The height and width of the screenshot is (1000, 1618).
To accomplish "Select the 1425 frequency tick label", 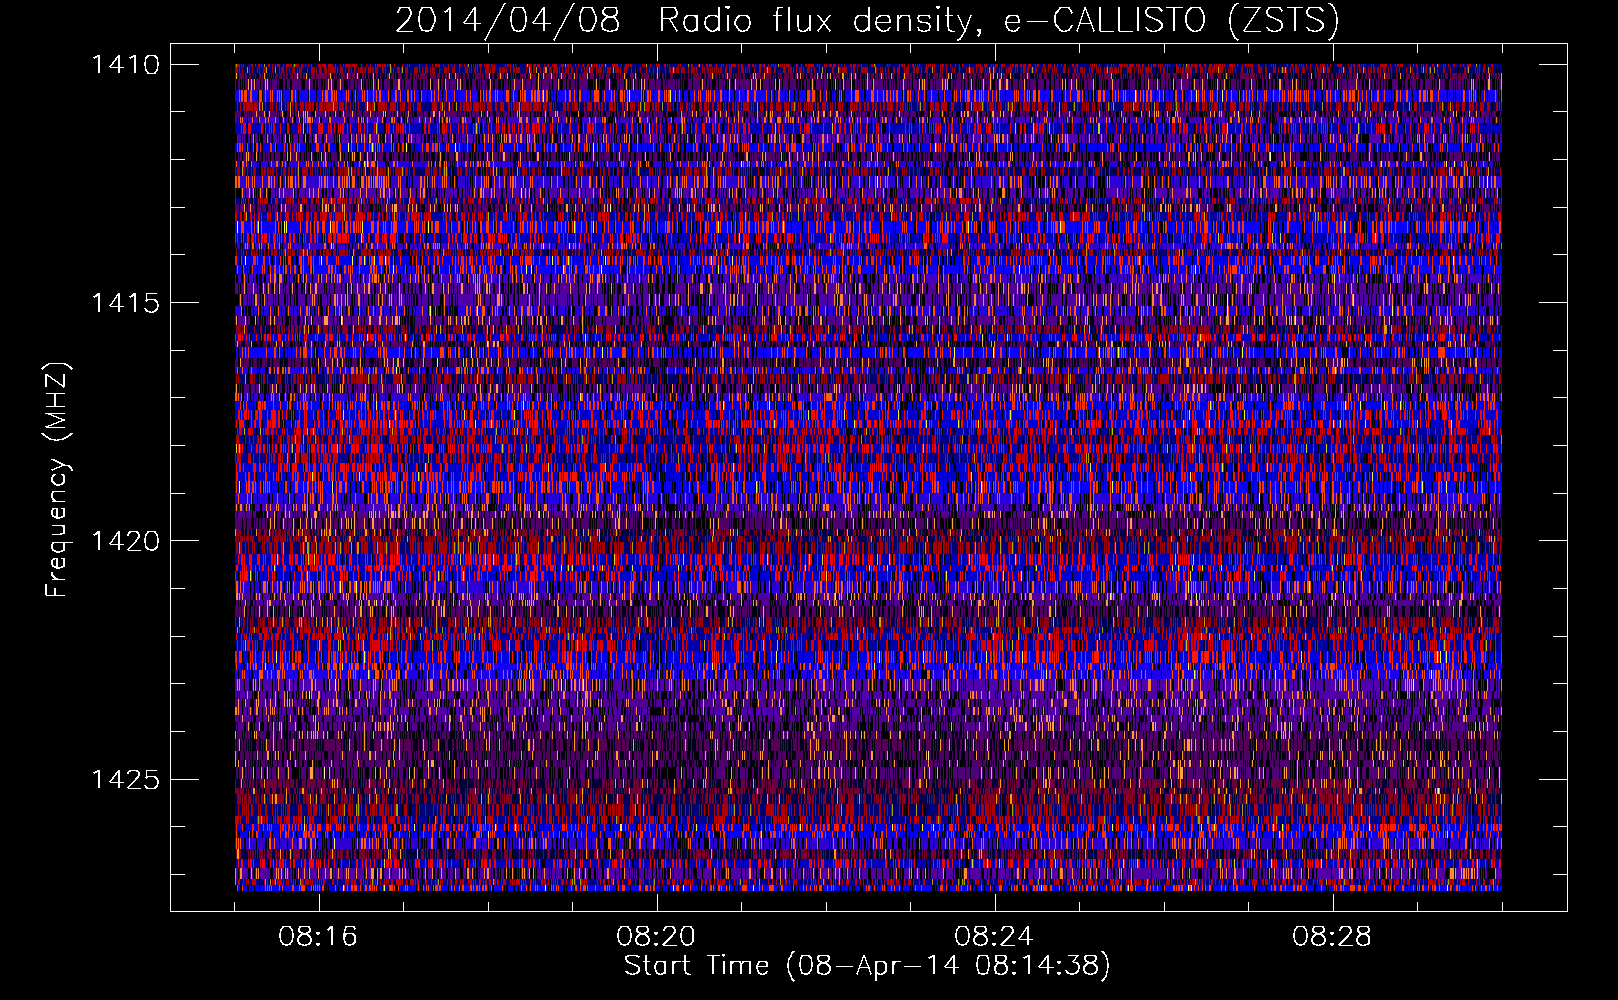I will click(x=125, y=779).
